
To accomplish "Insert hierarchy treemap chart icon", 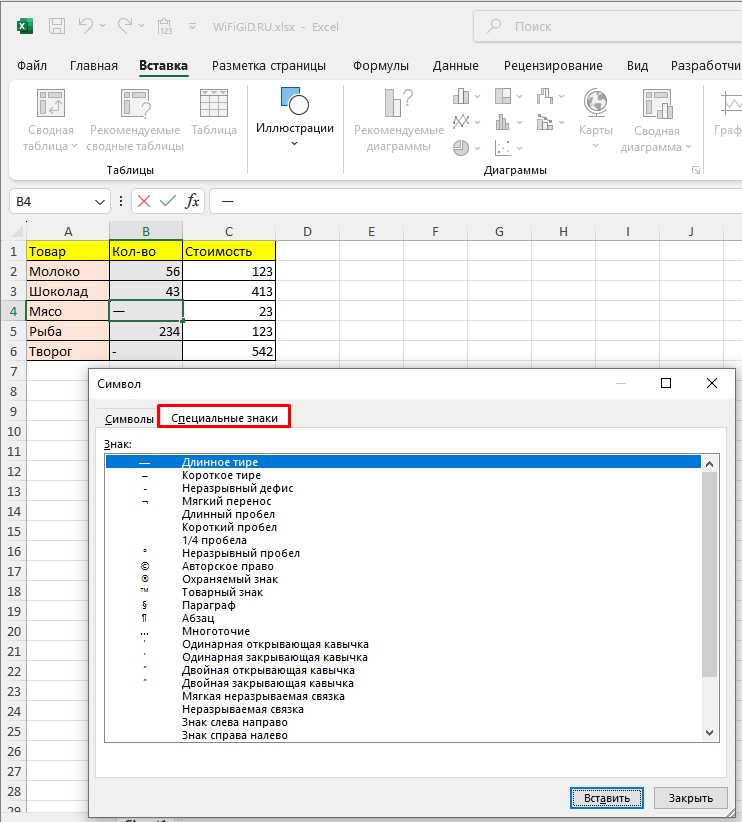I will pos(503,96).
